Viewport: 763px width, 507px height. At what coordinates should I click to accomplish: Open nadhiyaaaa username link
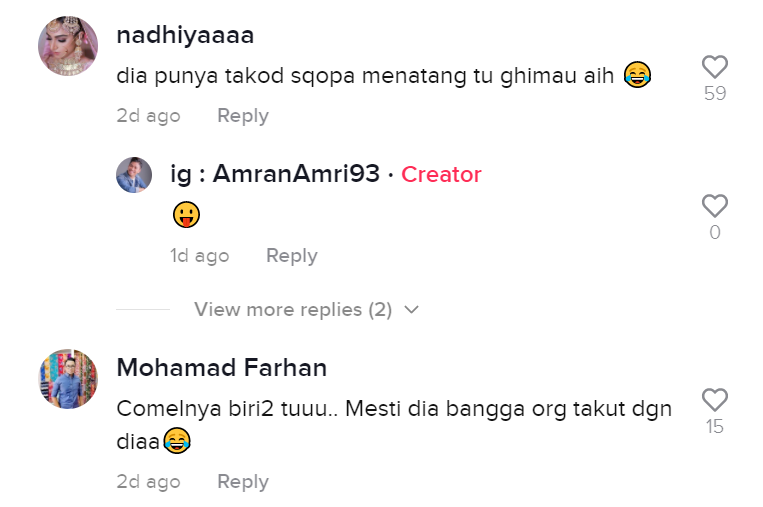point(185,36)
